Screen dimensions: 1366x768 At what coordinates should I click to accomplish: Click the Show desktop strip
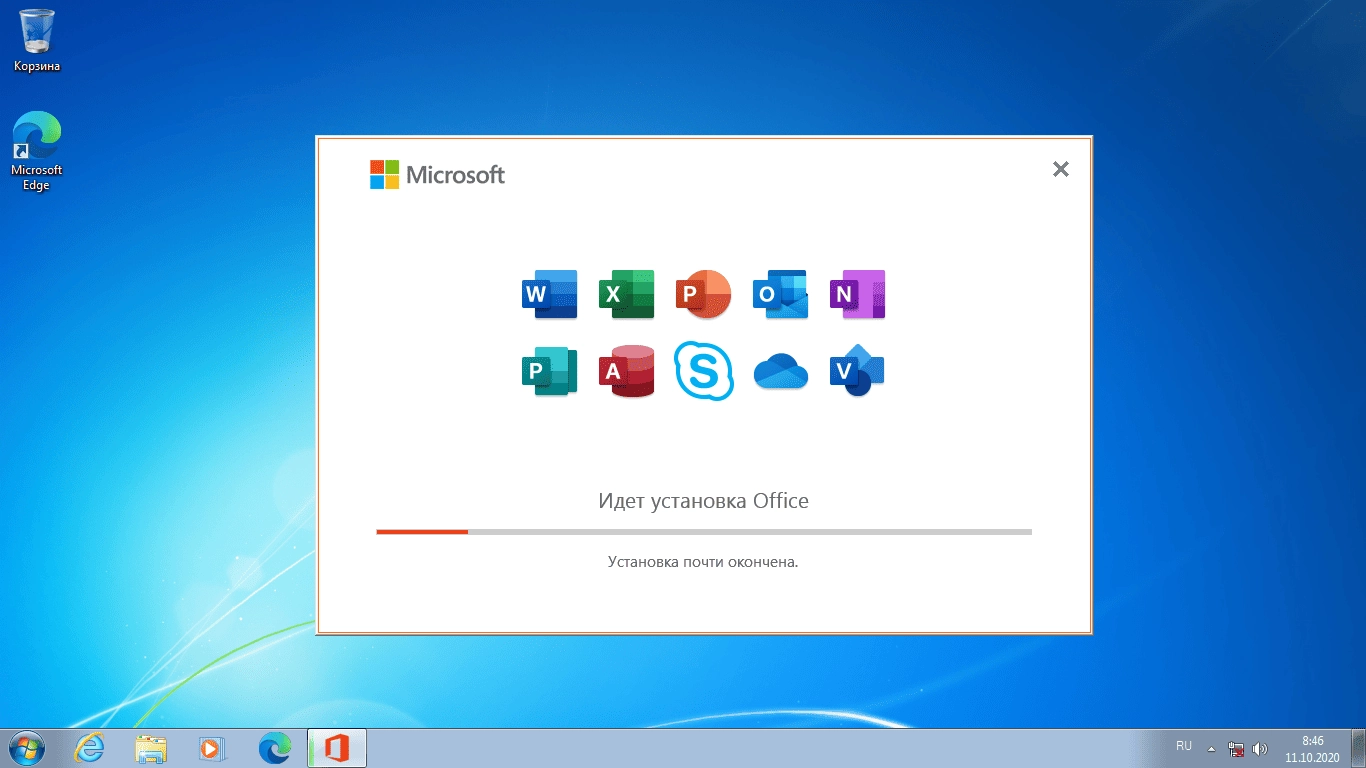(x=1358, y=748)
